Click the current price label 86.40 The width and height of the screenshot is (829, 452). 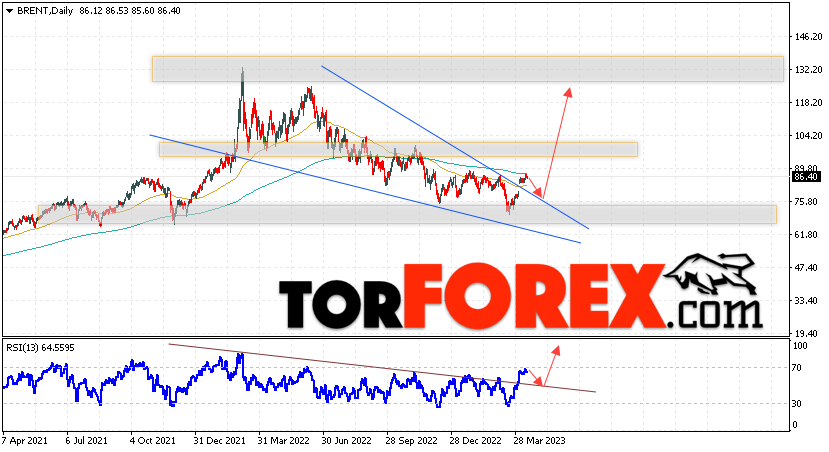coord(806,177)
